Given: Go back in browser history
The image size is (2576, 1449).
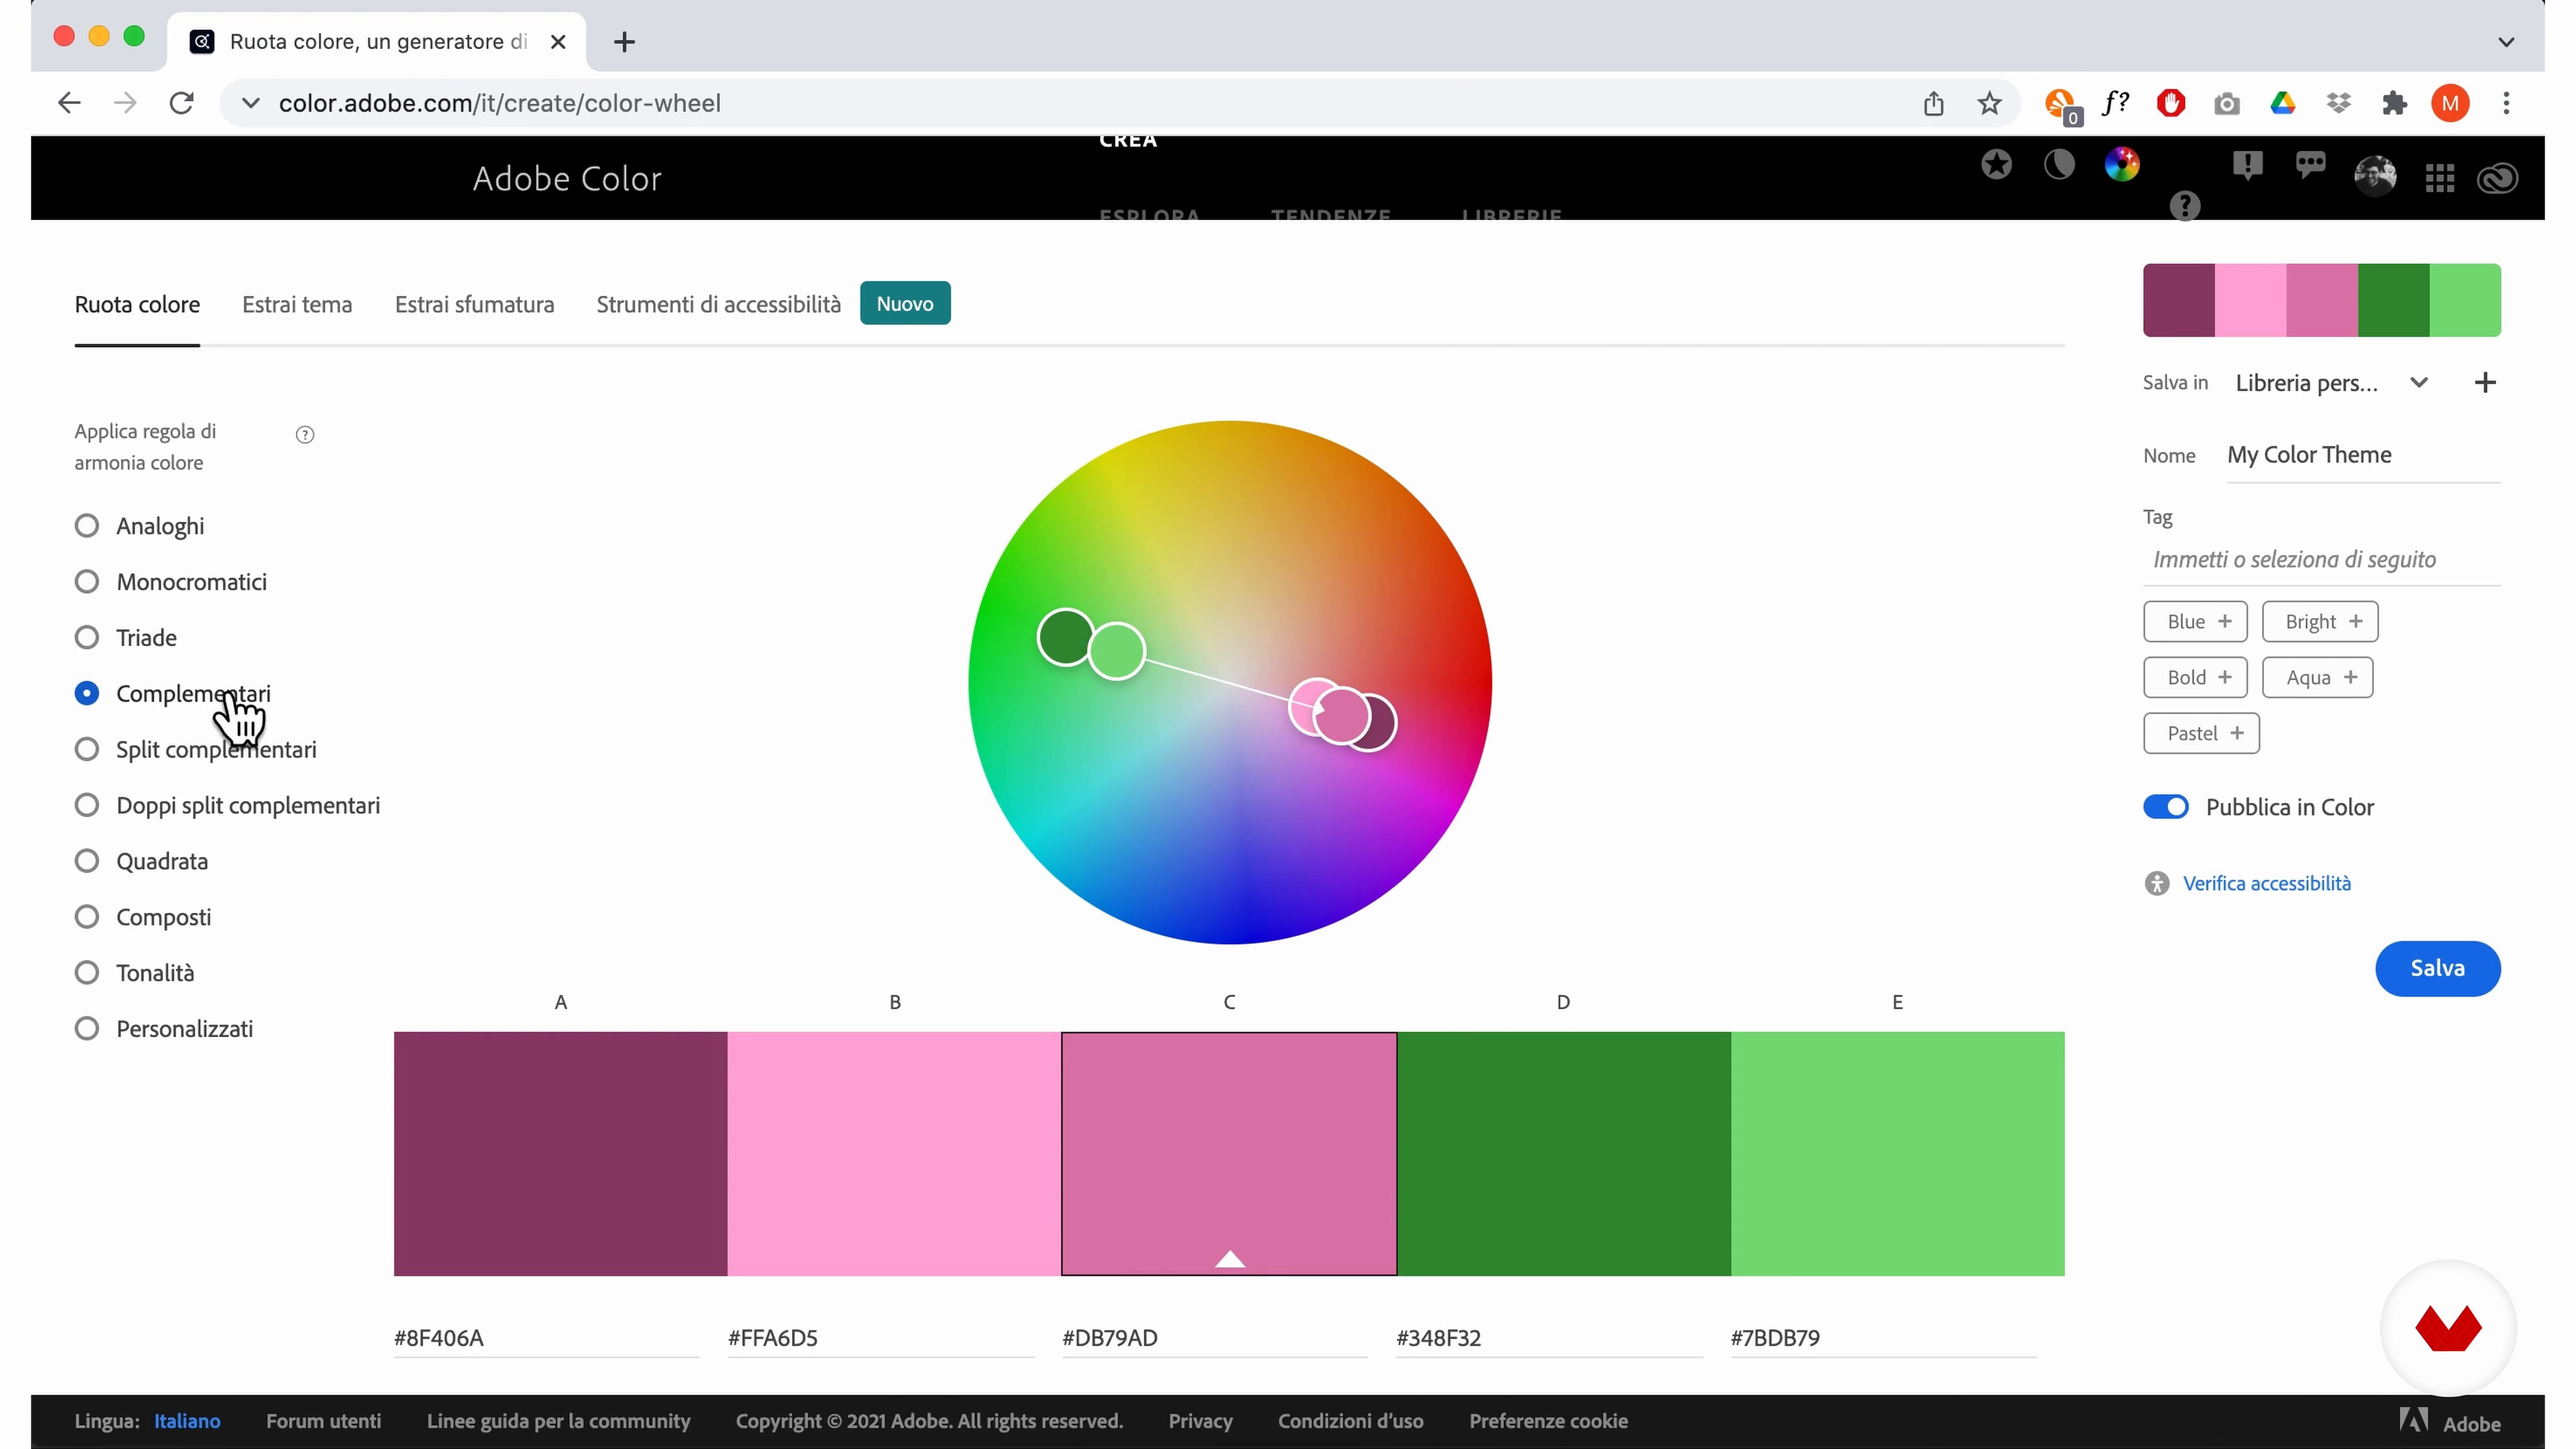Looking at the screenshot, I should coord(69,103).
